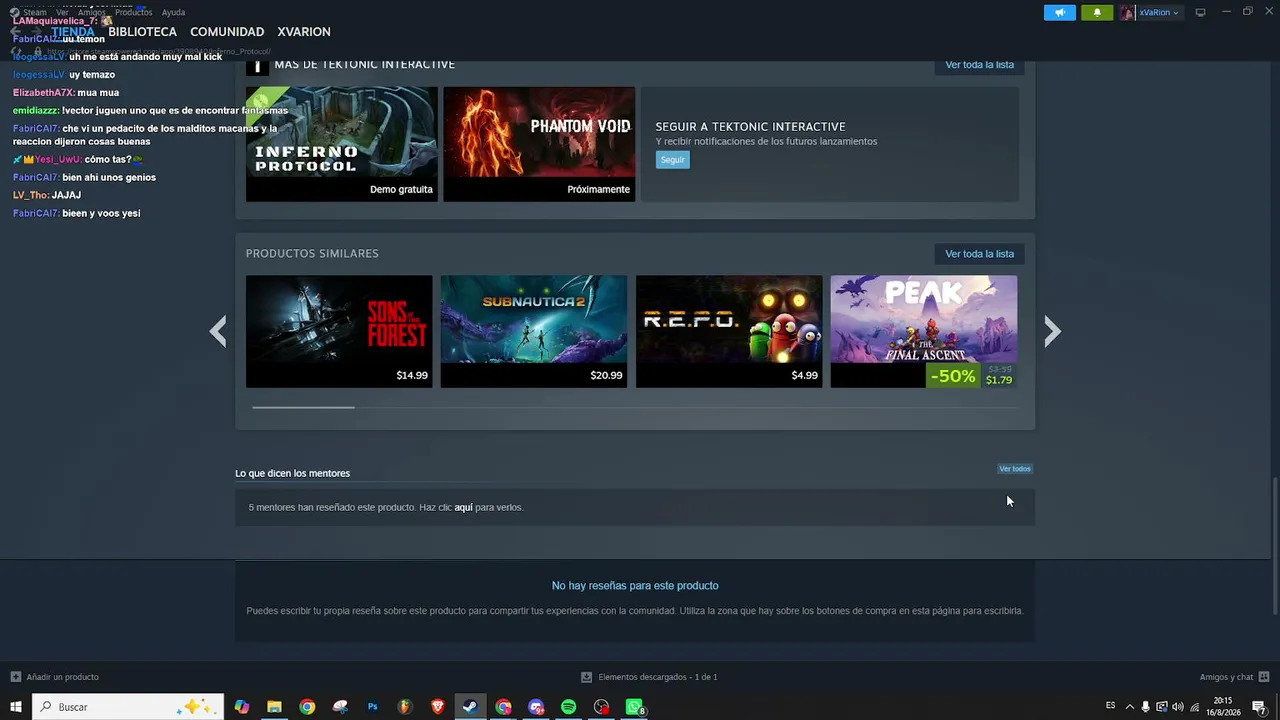
Task: Show hidden system tray icons
Action: [x=1130, y=707]
